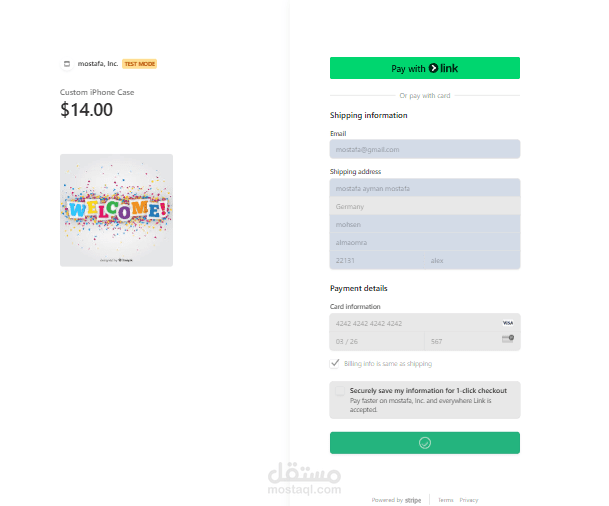
Task: Click the Email input field
Action: pyautogui.click(x=425, y=150)
